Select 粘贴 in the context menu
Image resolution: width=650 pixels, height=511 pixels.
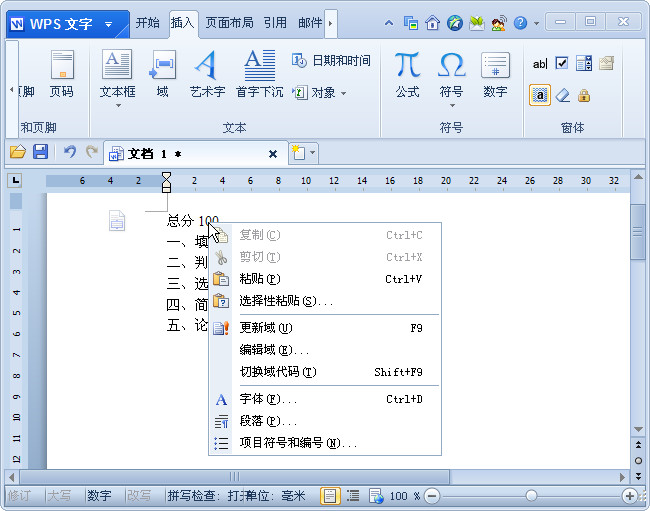[x=260, y=279]
